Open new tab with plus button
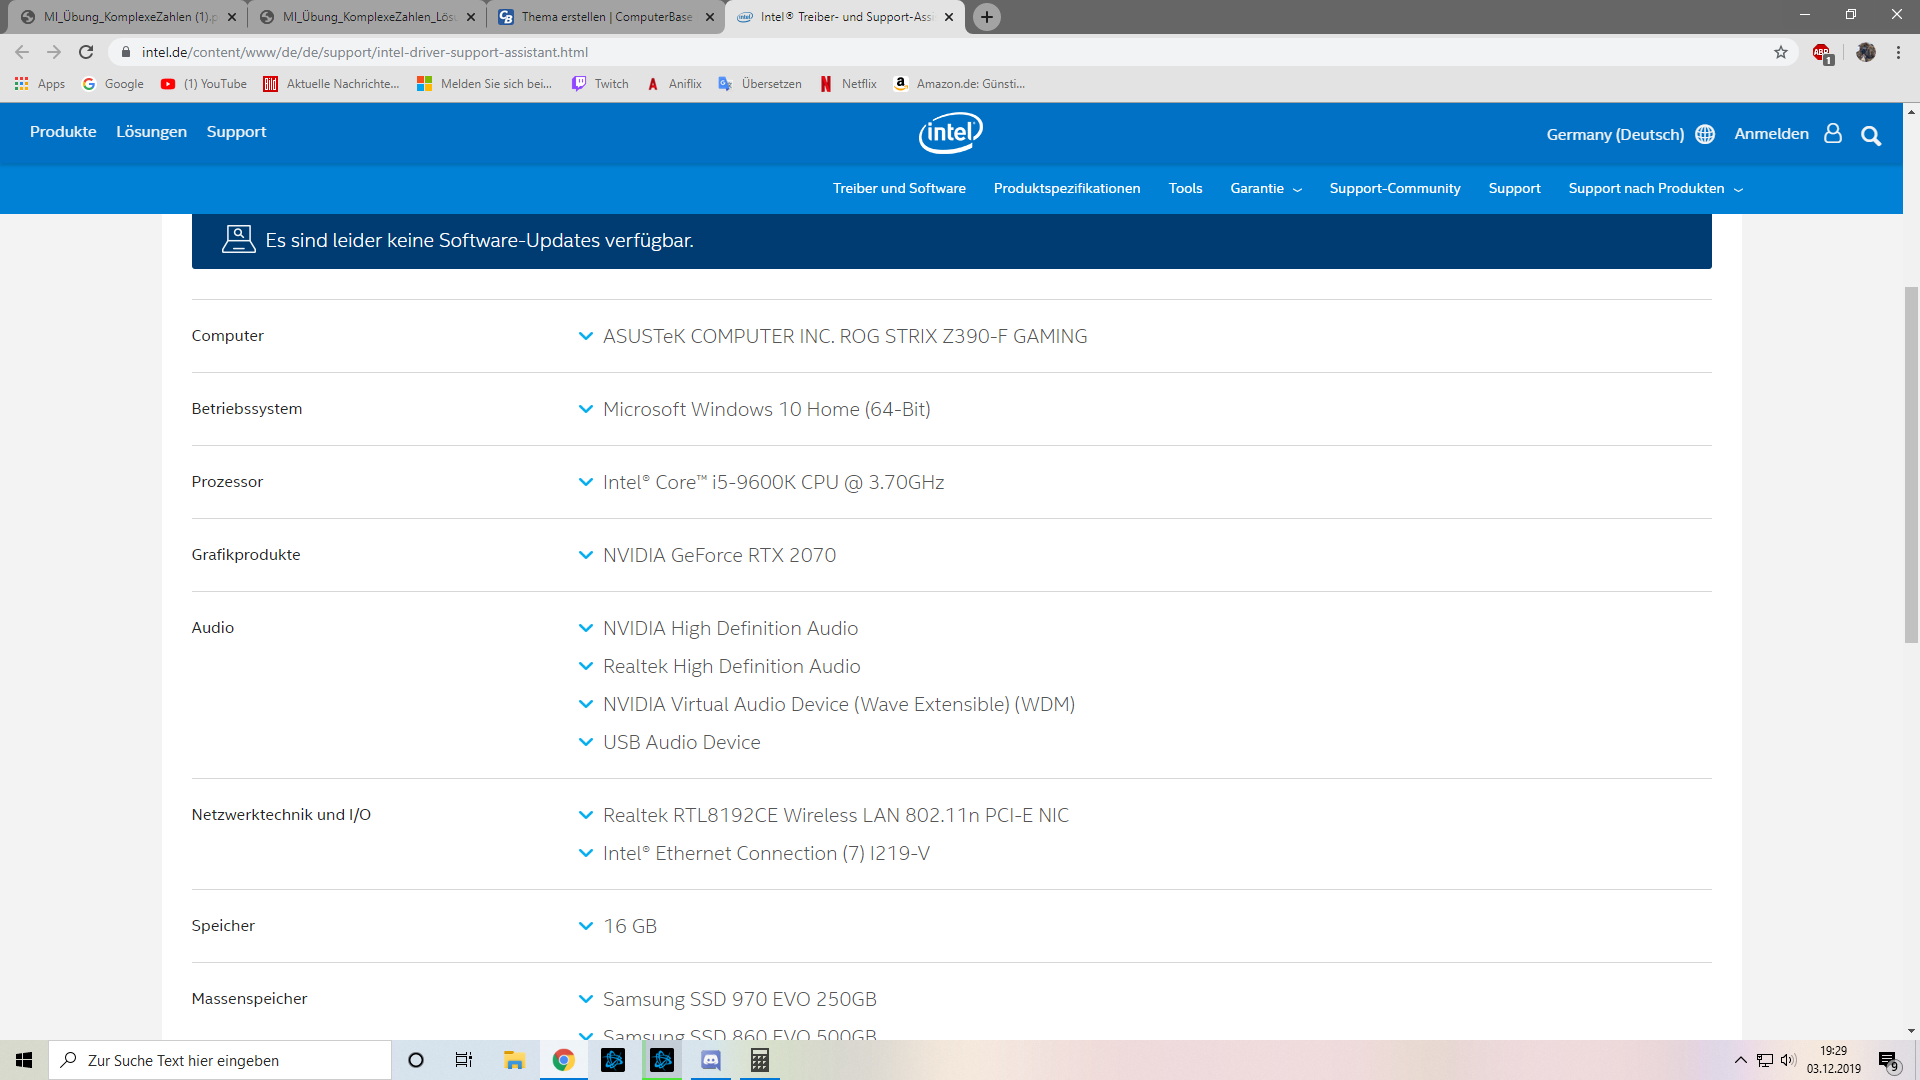 point(987,17)
